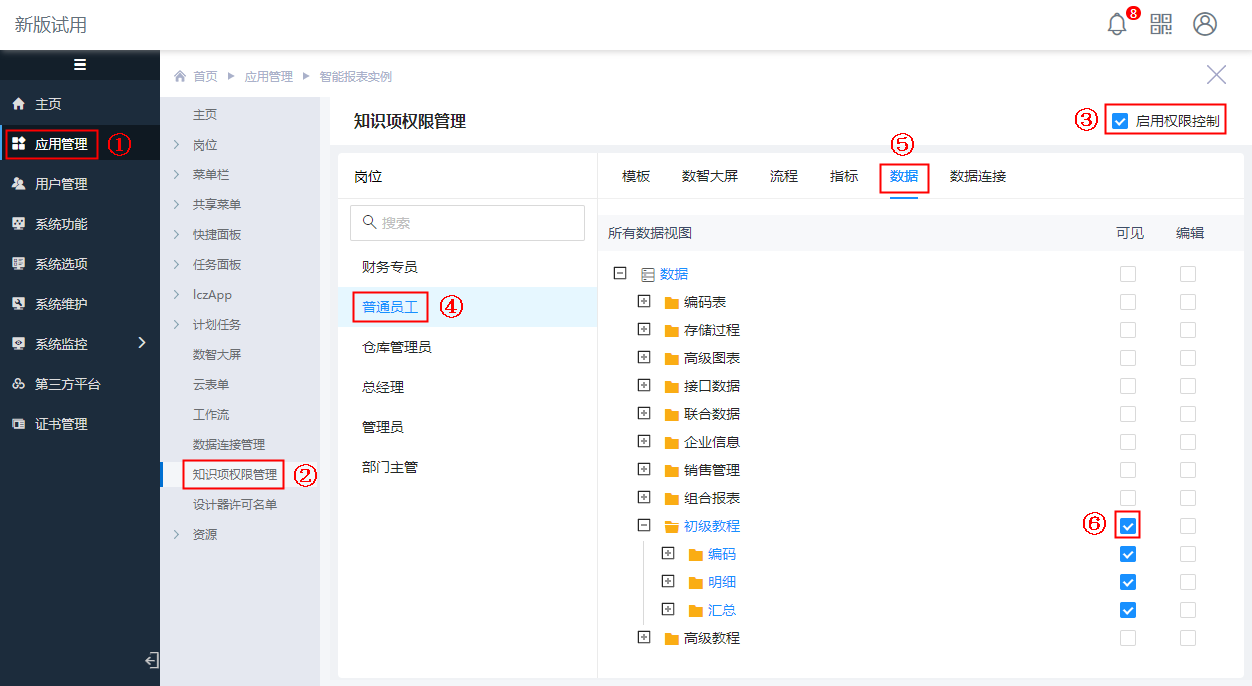Screen dimensions: 1252x686
Task: Click the 岗位 search input field
Action: coord(468,223)
